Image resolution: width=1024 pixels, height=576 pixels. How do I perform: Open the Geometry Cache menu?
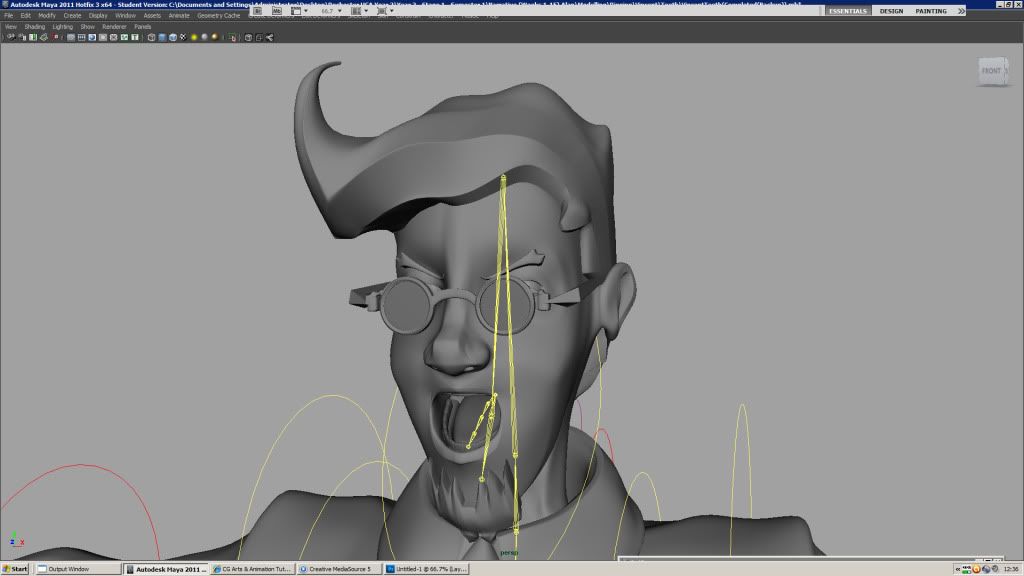point(219,16)
